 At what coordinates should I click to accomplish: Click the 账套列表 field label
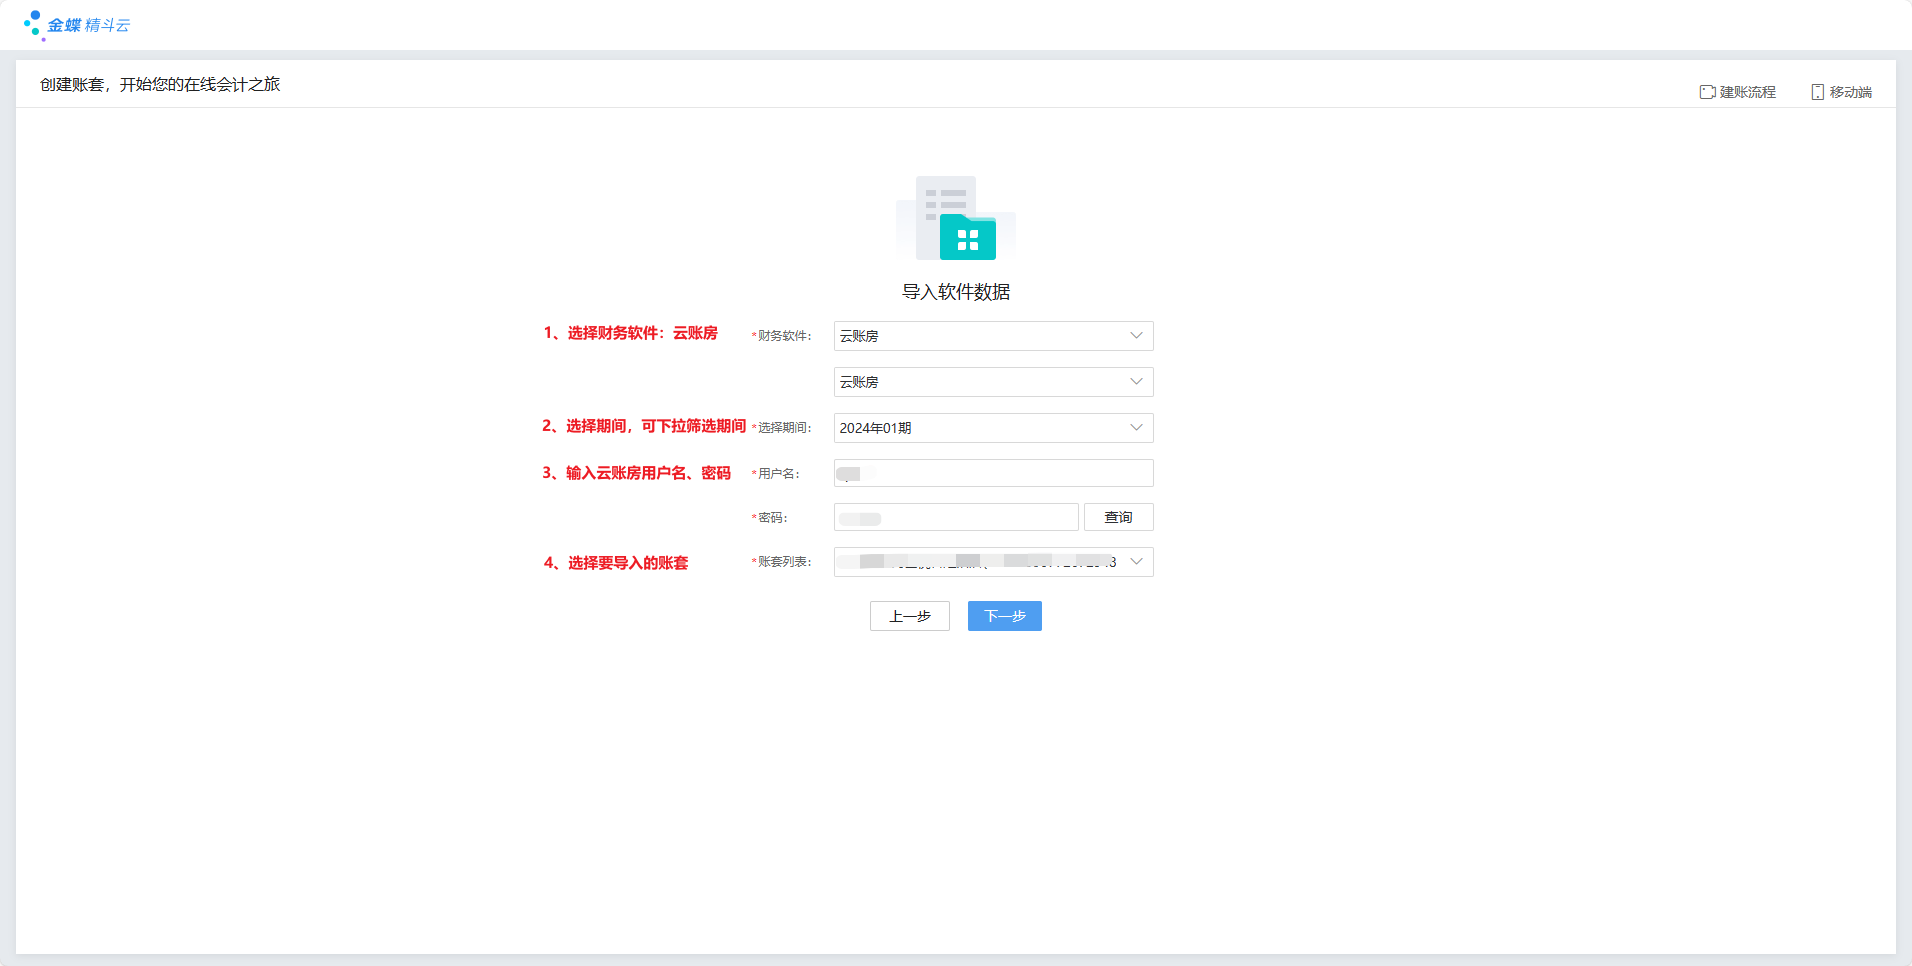pos(782,562)
